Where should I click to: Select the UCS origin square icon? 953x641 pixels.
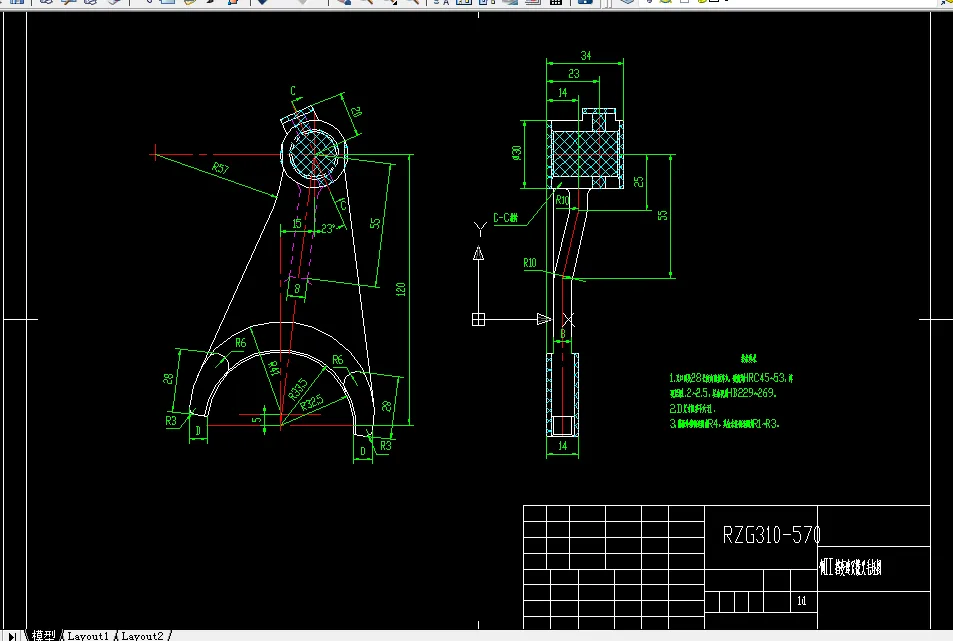[x=478, y=319]
